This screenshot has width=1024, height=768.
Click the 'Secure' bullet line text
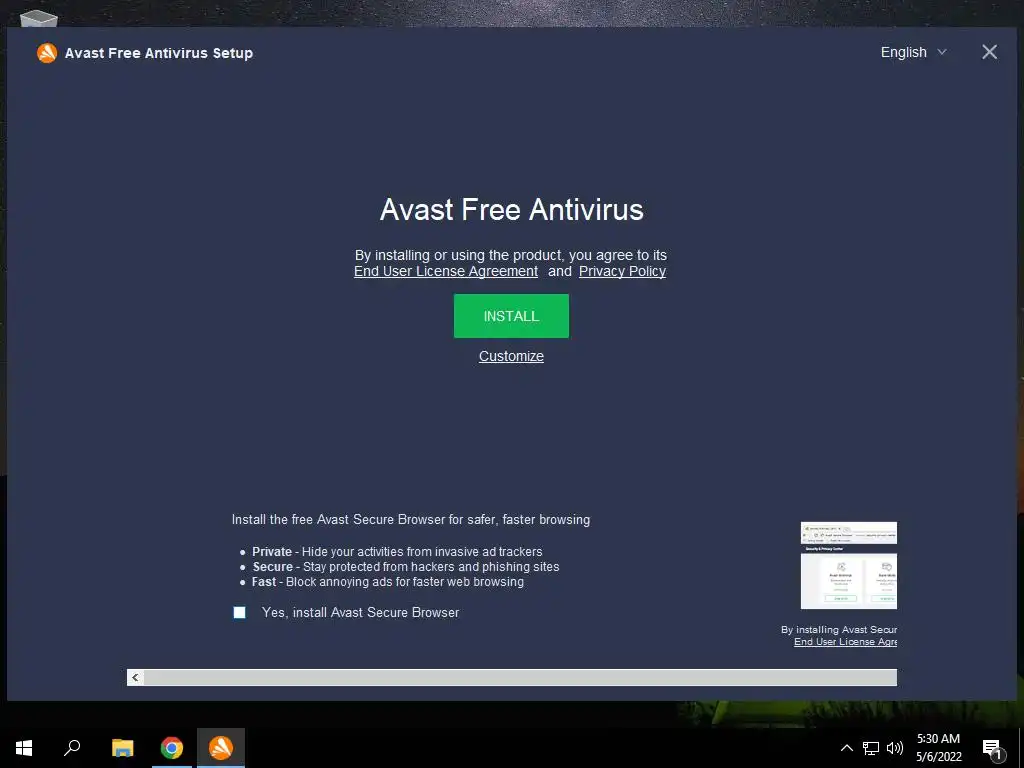click(406, 567)
